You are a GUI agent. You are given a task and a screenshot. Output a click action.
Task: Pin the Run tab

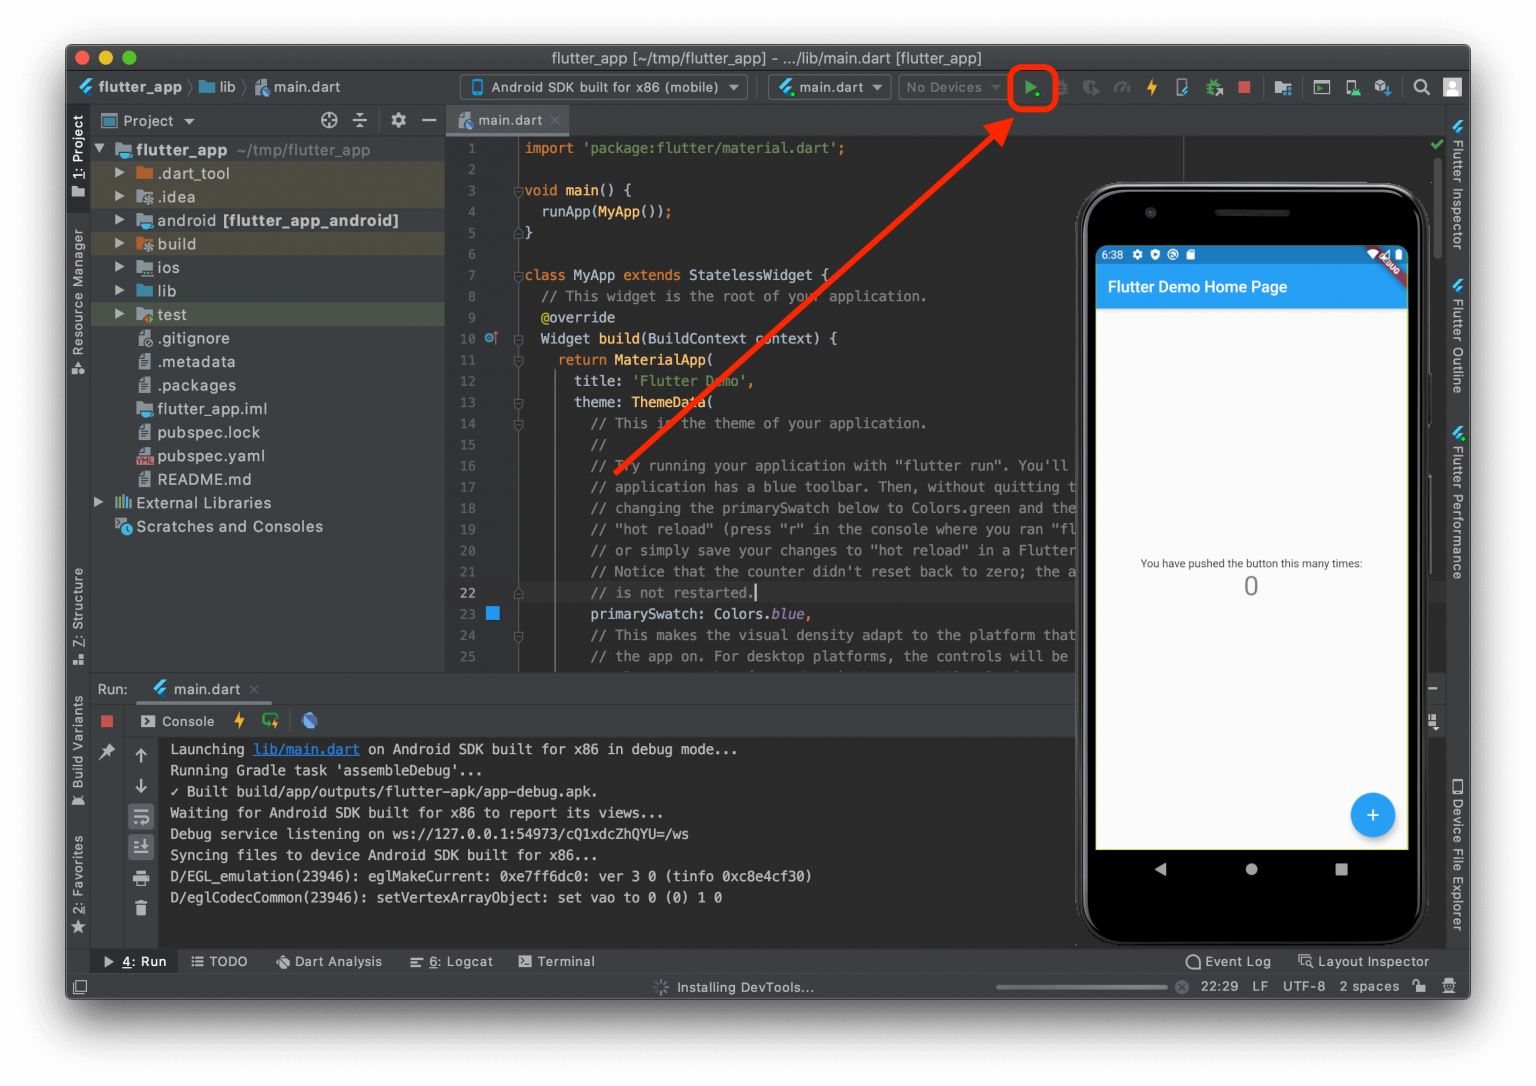click(107, 752)
